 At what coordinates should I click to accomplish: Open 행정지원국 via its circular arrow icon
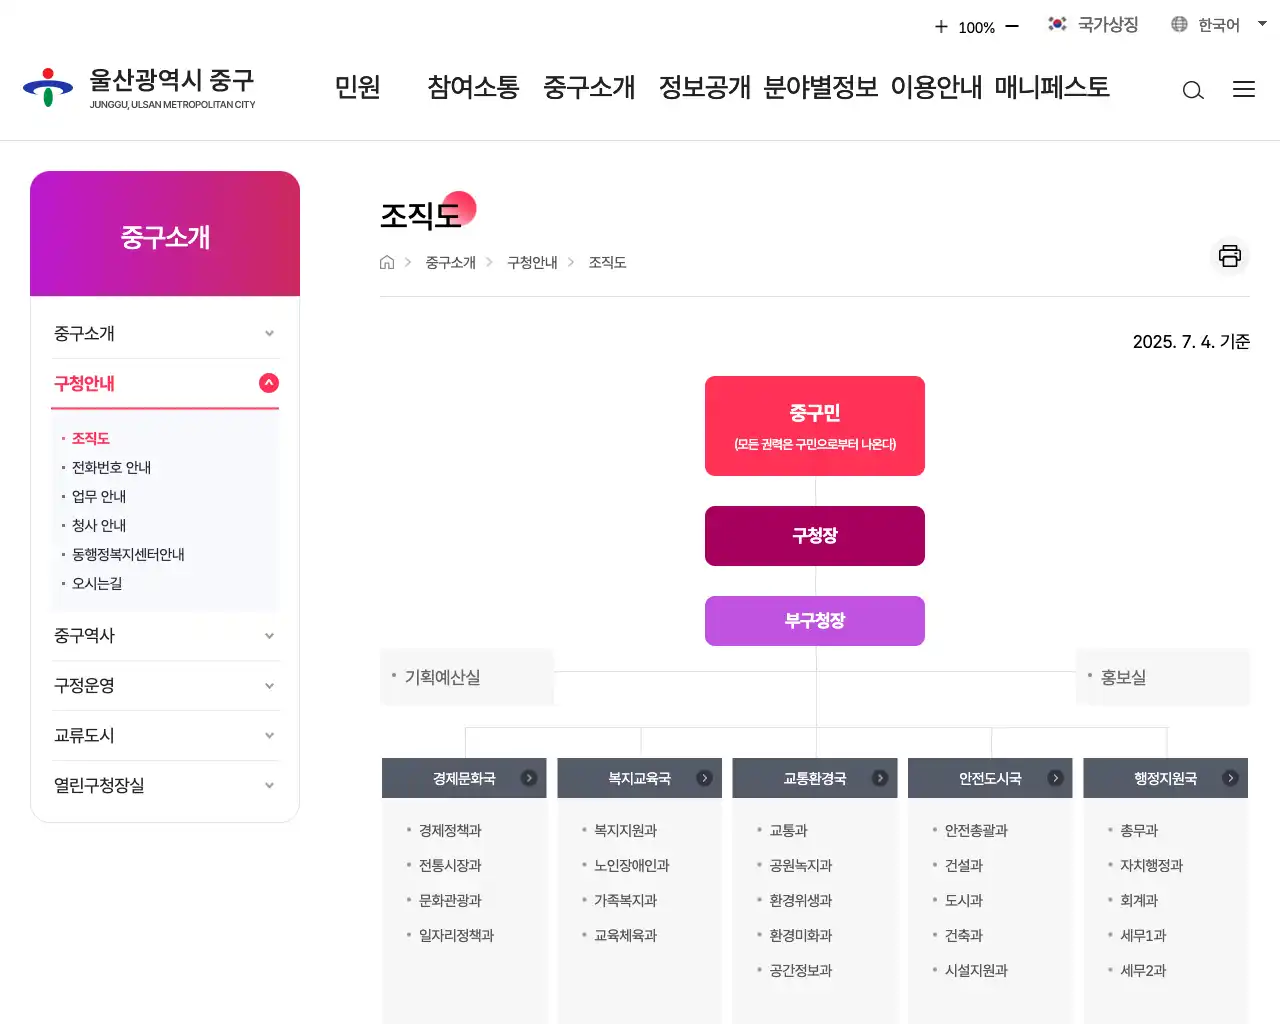1231,777
